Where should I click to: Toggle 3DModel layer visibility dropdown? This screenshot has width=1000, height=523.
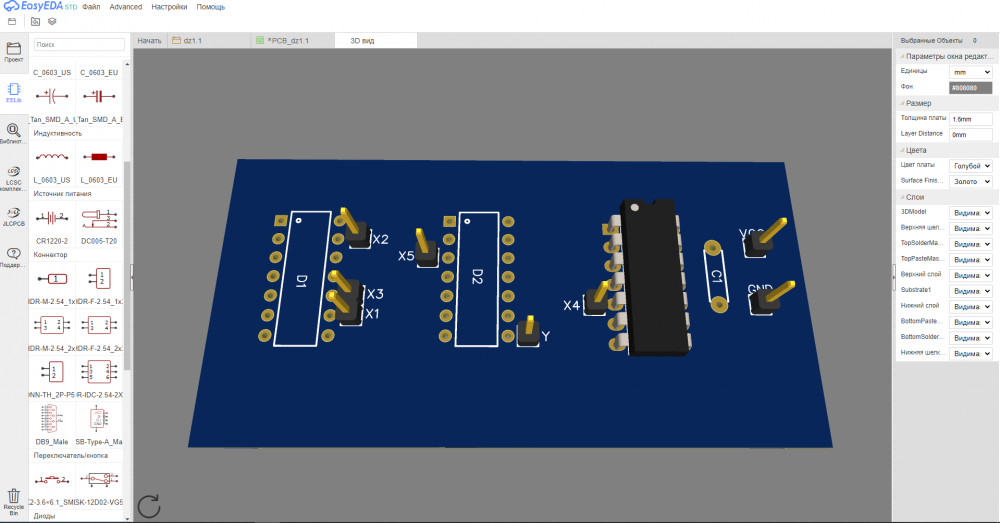point(970,213)
